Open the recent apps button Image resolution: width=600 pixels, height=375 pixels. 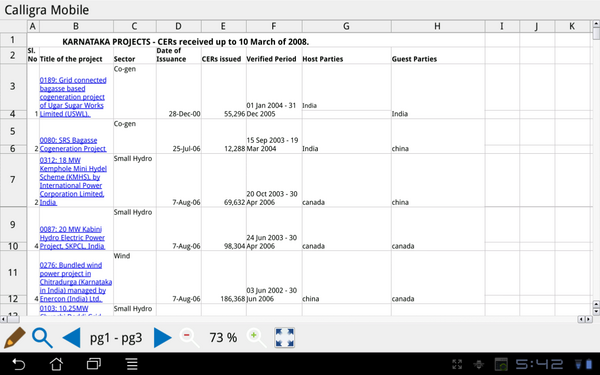(94, 364)
